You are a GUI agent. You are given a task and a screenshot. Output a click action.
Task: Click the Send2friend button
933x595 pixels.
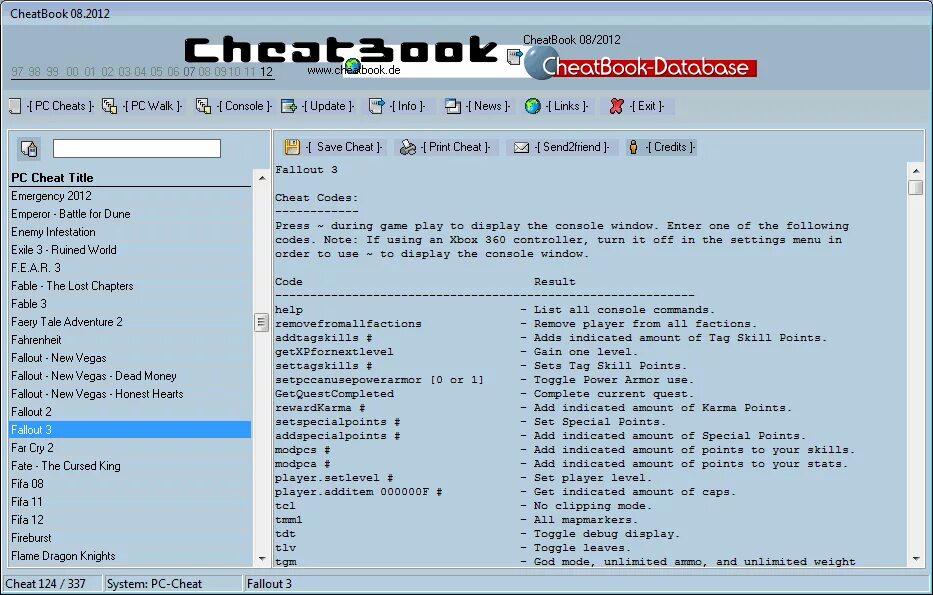pos(562,147)
